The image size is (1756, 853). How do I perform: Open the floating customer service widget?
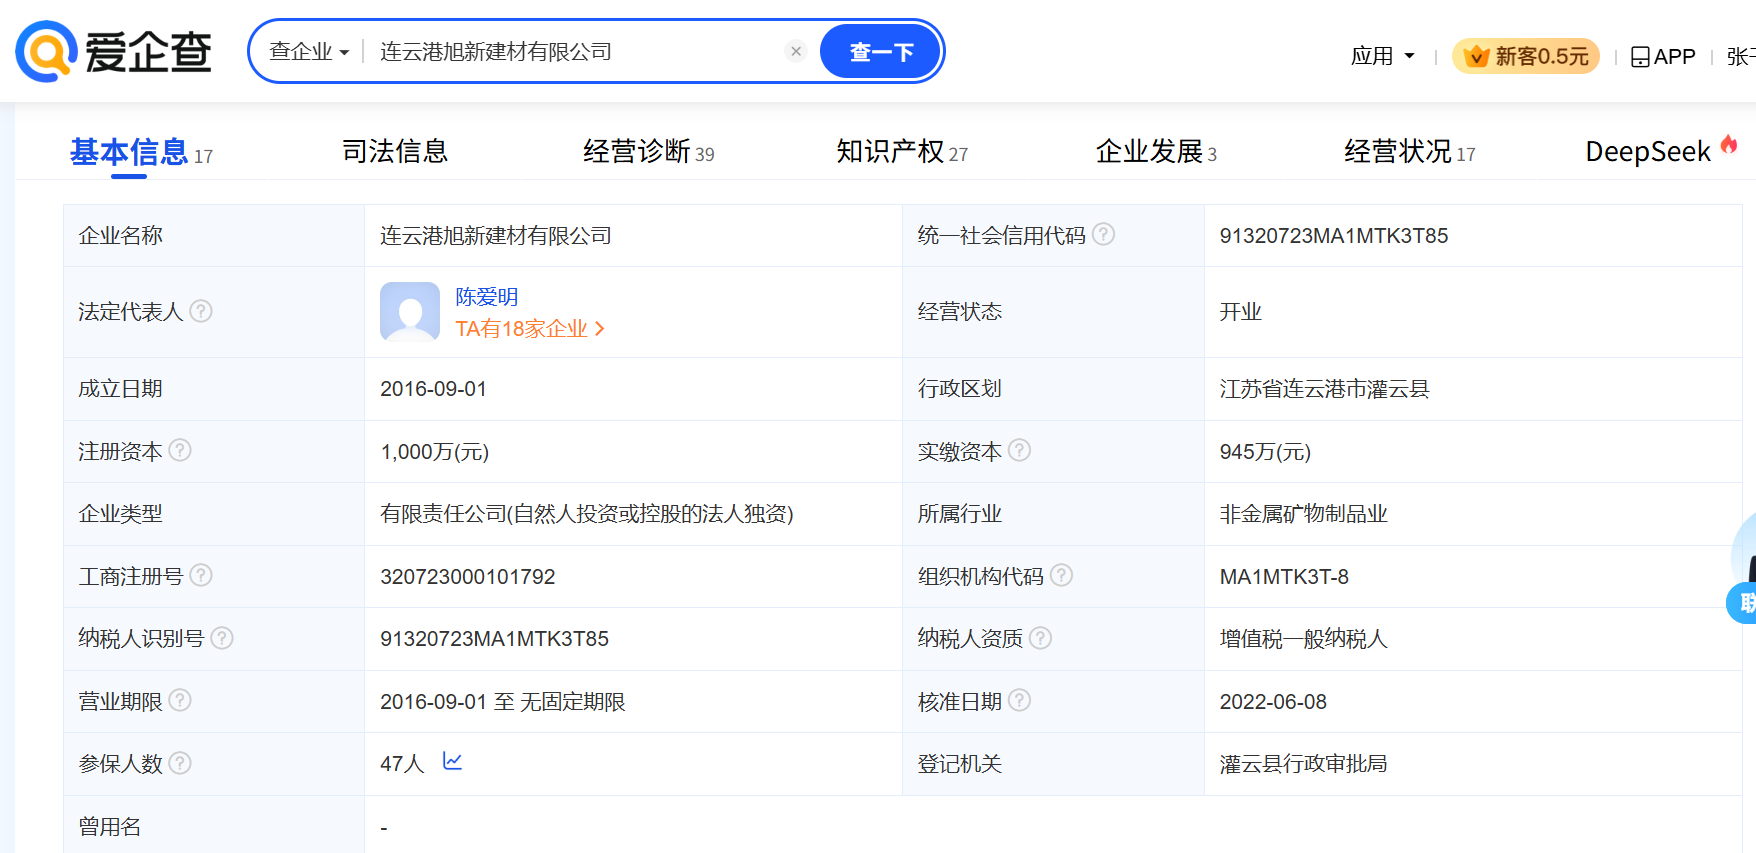[x=1744, y=570]
